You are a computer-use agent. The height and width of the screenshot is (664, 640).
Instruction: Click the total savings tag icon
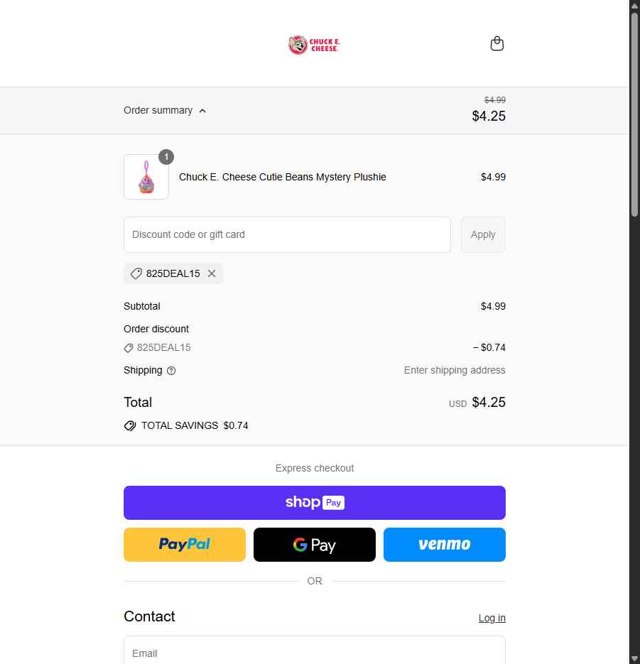tap(130, 425)
